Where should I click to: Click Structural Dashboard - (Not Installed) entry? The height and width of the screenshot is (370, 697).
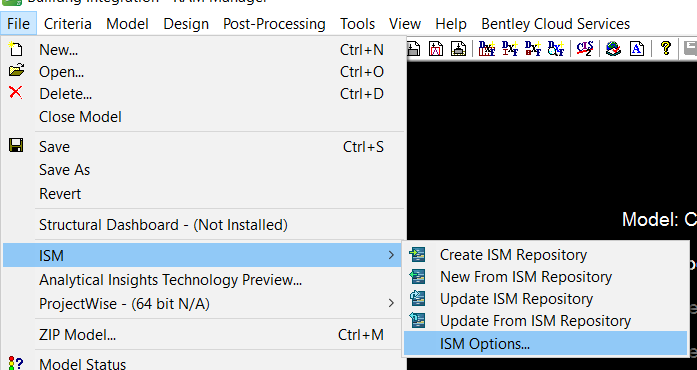204,225
